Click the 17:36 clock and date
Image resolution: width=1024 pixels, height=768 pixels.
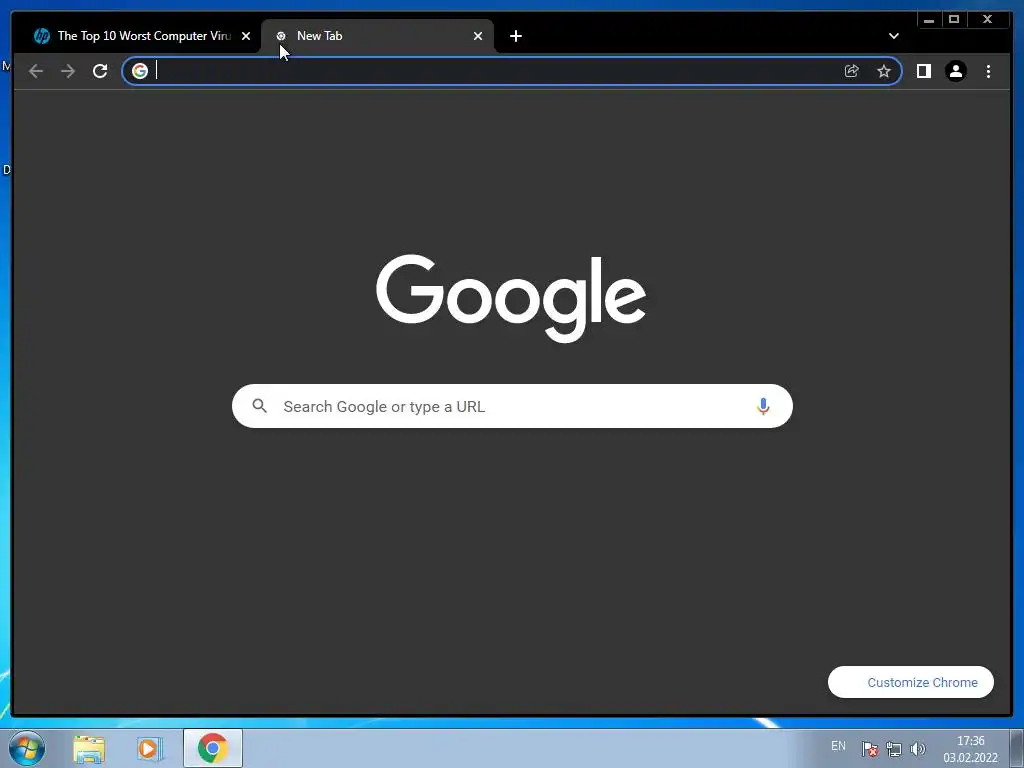970,749
